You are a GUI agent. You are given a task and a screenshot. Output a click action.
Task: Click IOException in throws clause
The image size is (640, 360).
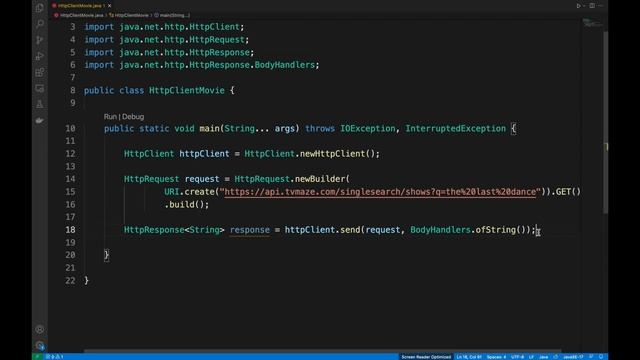point(368,129)
